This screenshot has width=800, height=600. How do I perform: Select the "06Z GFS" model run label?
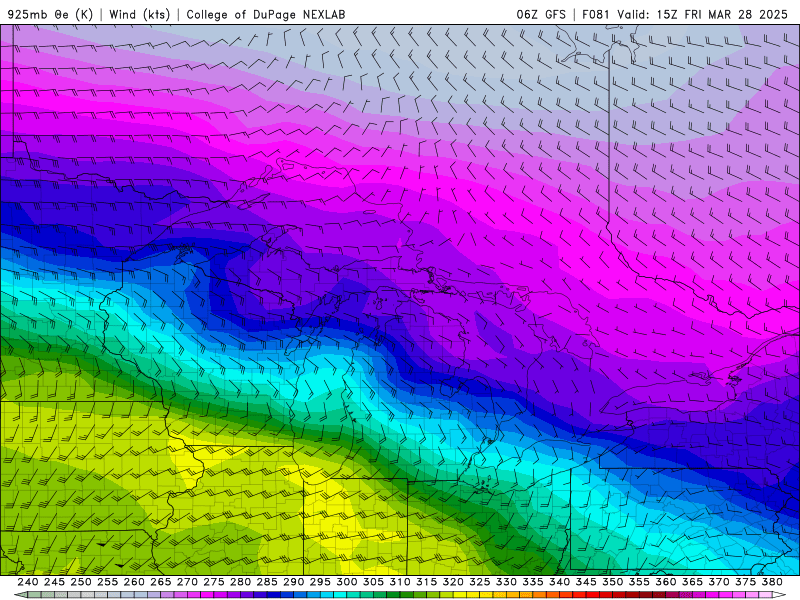pos(541,14)
